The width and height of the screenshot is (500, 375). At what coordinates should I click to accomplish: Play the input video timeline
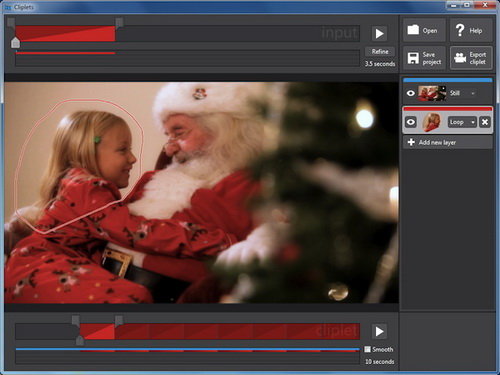coord(379,33)
